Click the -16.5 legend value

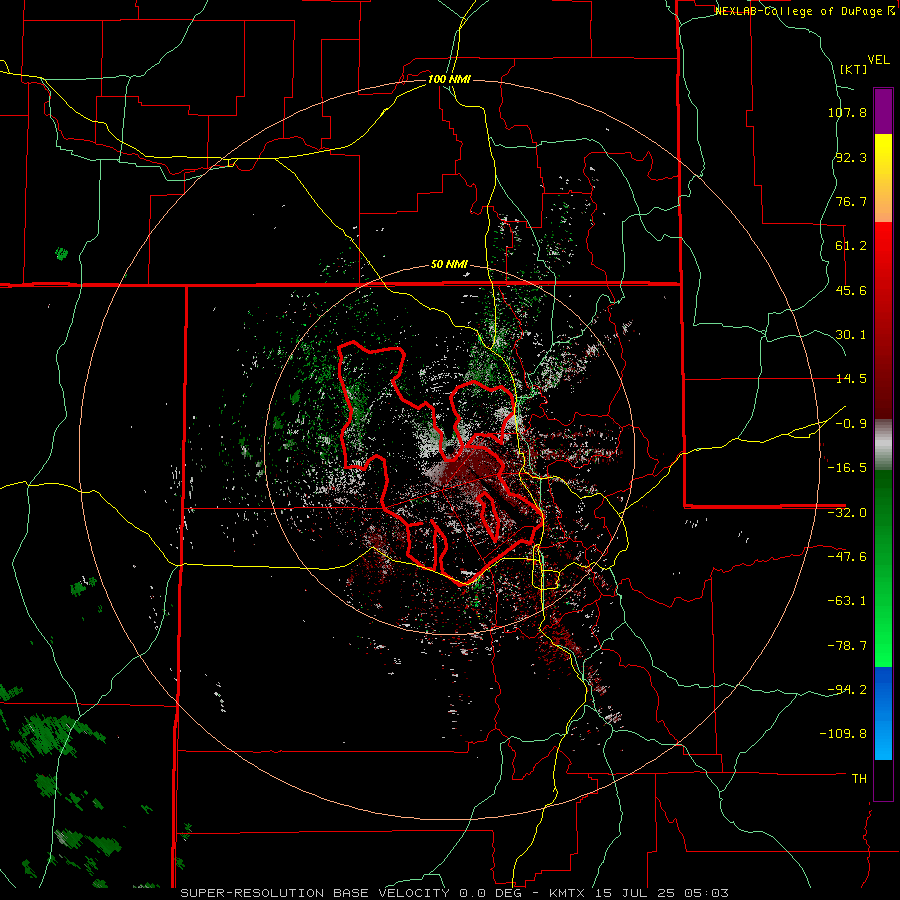(847, 468)
